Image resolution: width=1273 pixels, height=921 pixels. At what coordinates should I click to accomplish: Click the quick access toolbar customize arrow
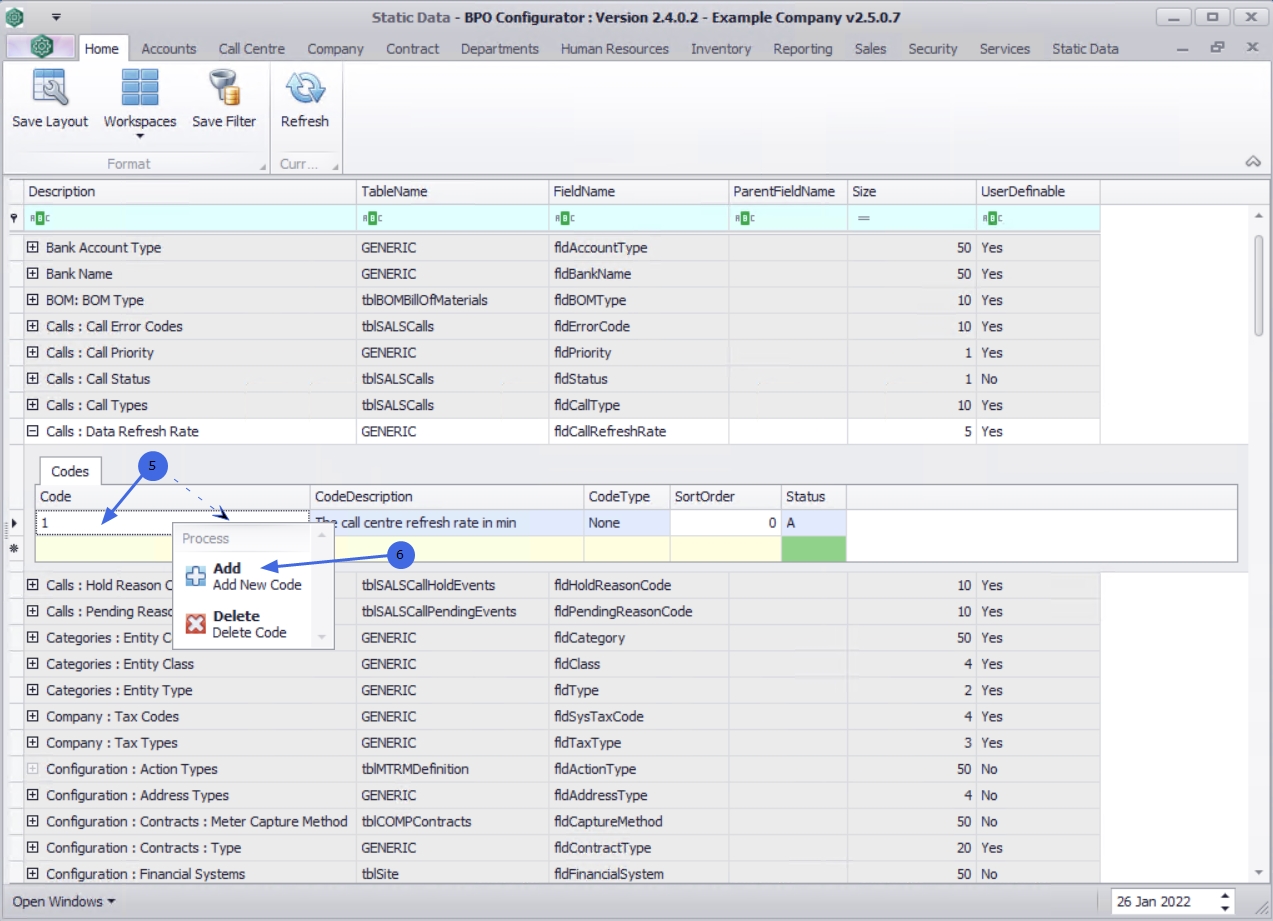(56, 17)
